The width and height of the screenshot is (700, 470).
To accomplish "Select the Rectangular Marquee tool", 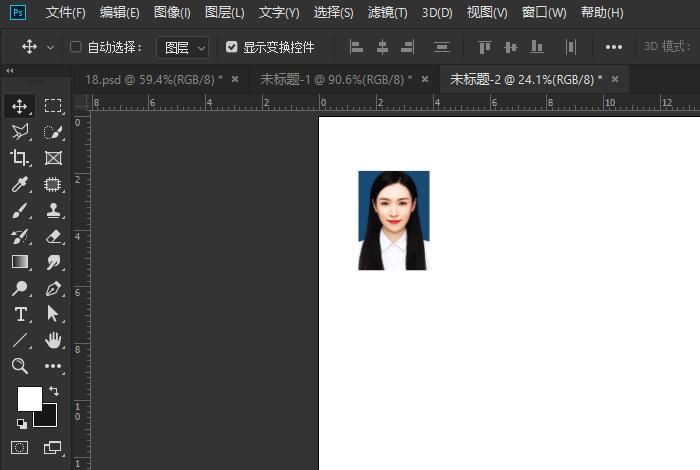I will (53, 106).
